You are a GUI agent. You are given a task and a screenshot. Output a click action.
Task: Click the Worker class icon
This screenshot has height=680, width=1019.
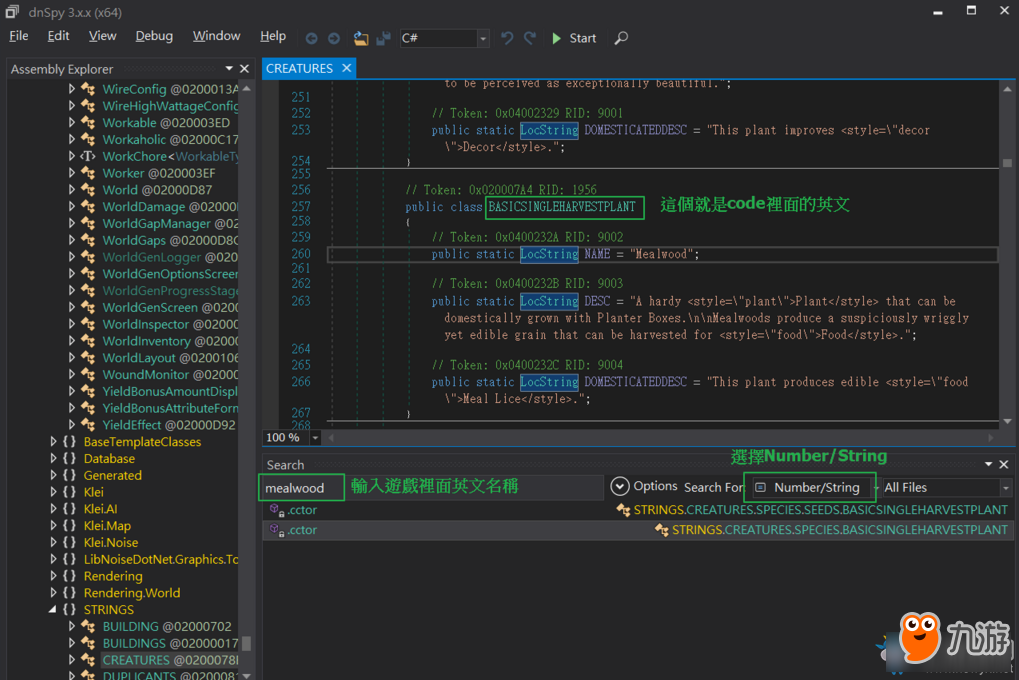click(88, 173)
